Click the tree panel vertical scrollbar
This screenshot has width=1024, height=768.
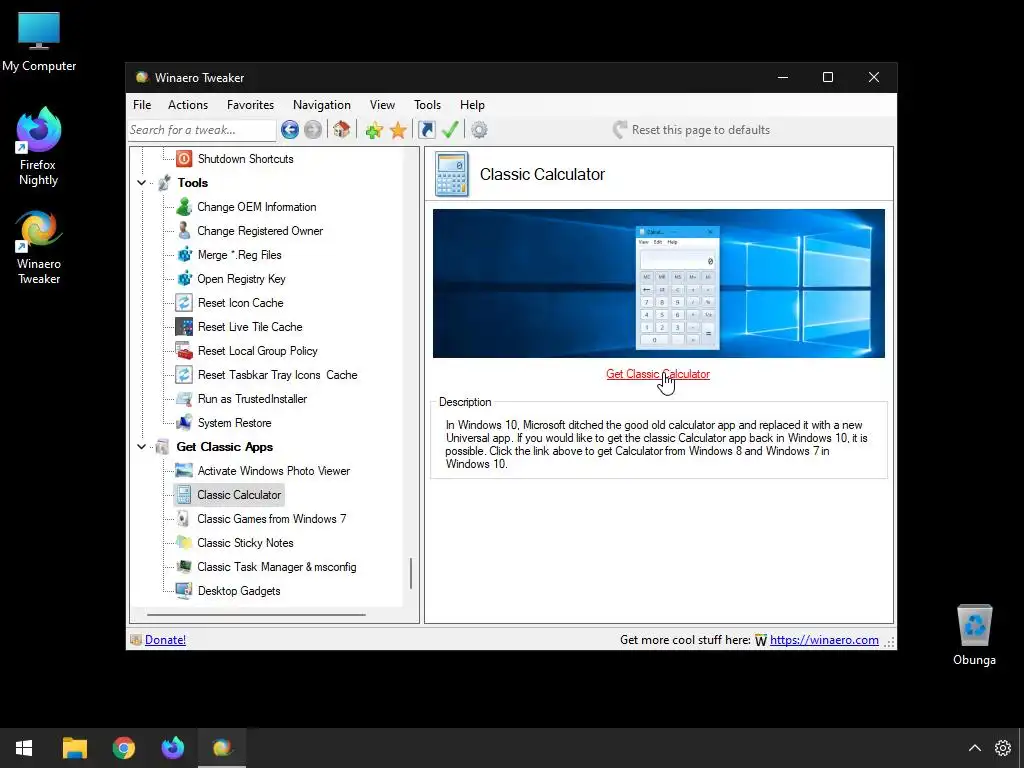click(x=411, y=573)
